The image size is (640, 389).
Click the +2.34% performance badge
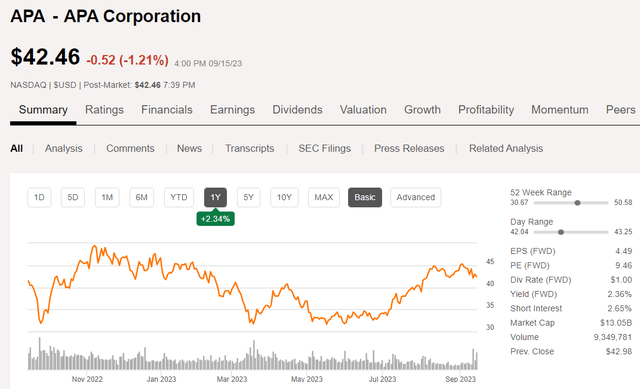216,219
